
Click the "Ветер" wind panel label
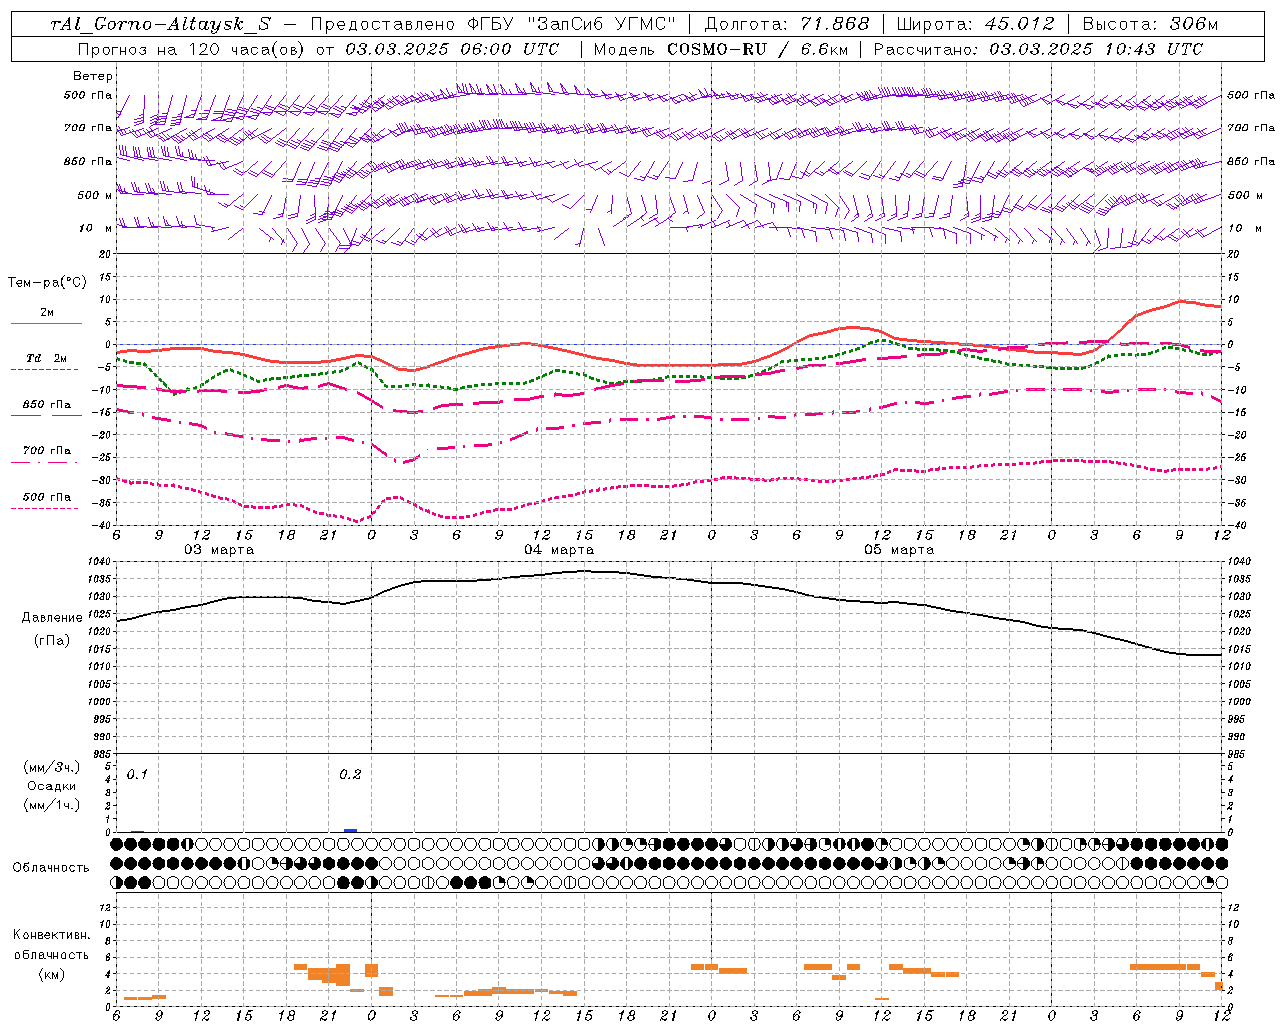[93, 76]
